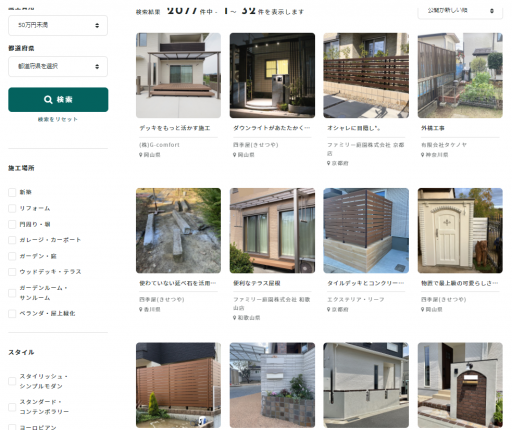Open the 物置で最上級の可愛らしさ title
The image size is (512, 430).
[x=460, y=283]
